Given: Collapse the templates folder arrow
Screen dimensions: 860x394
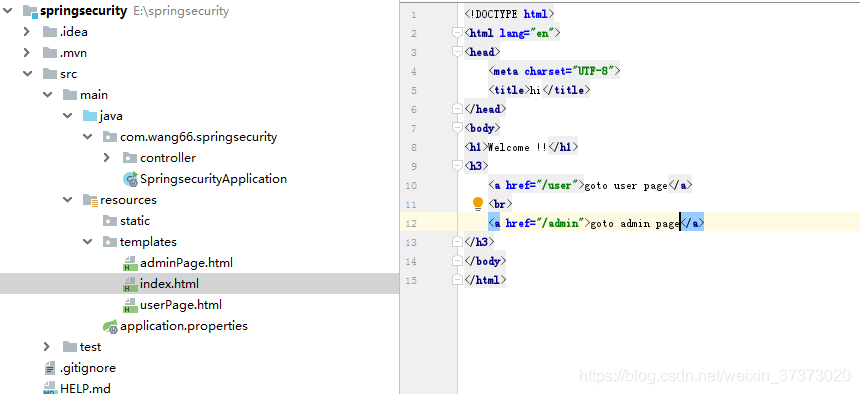Looking at the screenshot, I should pyautogui.click(x=88, y=242).
